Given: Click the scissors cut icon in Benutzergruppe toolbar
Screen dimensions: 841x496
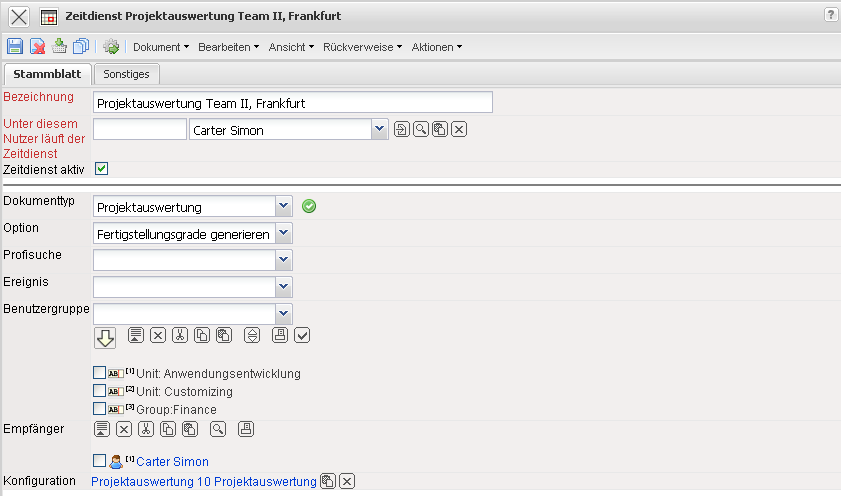Looking at the screenshot, I should pos(180,335).
